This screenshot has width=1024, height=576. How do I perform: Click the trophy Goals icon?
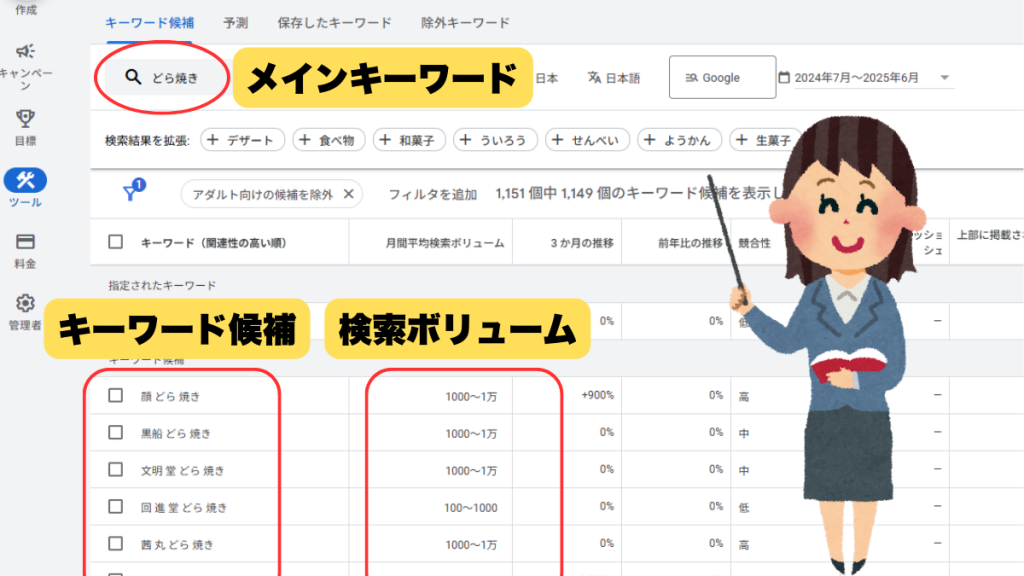click(x=26, y=119)
